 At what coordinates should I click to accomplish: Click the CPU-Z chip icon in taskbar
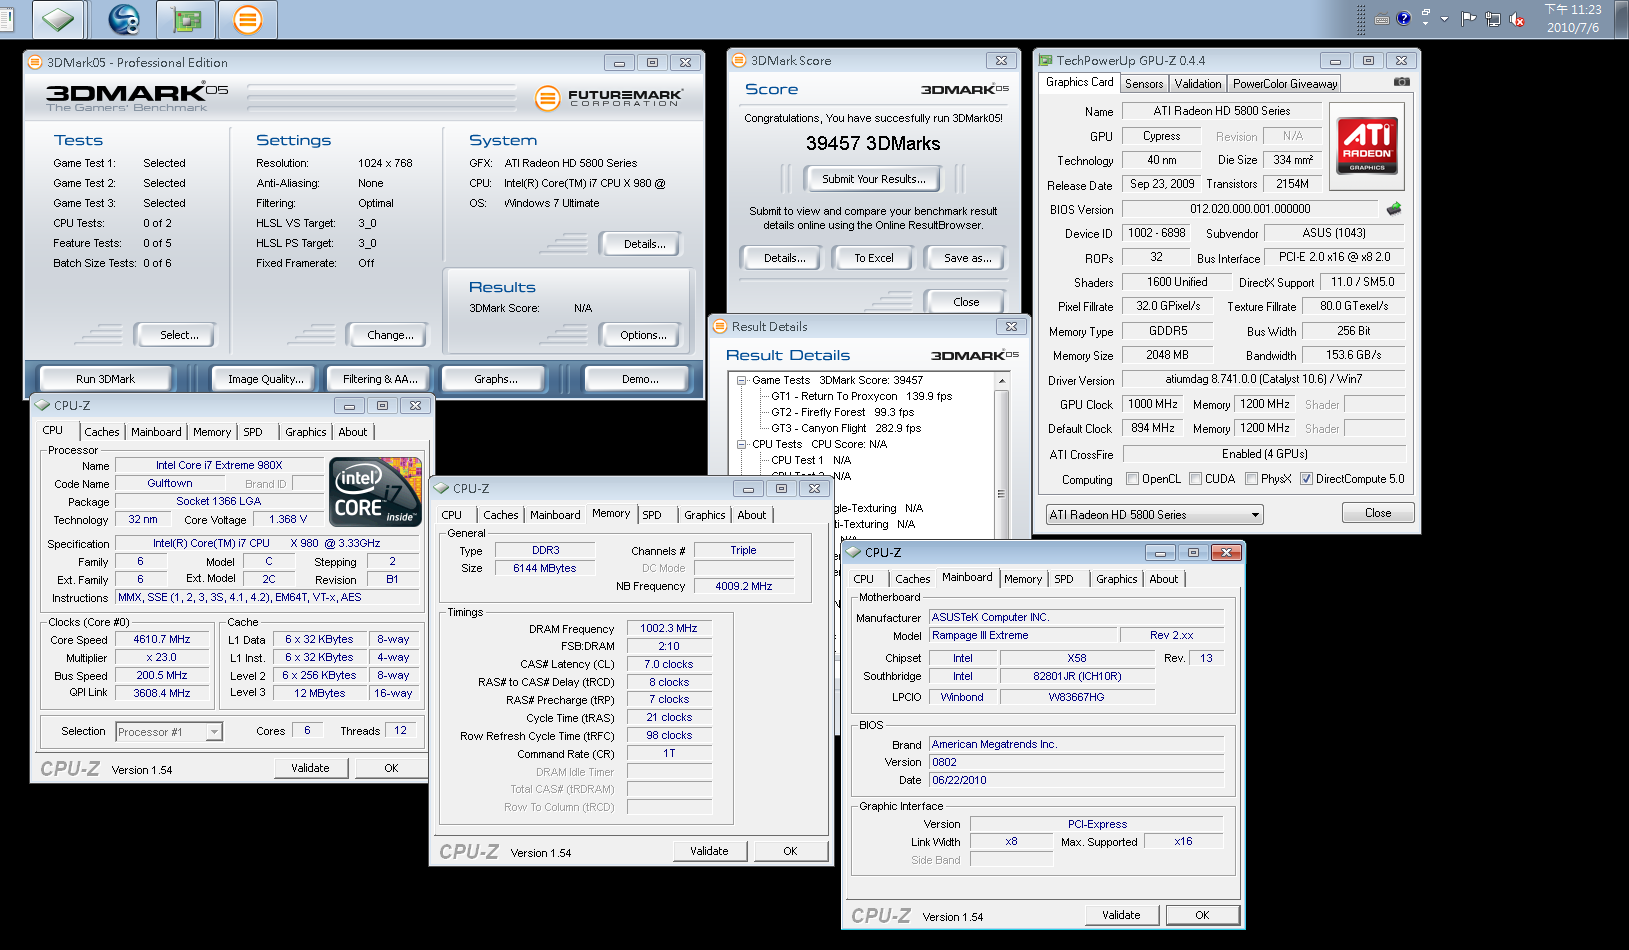coord(58,19)
